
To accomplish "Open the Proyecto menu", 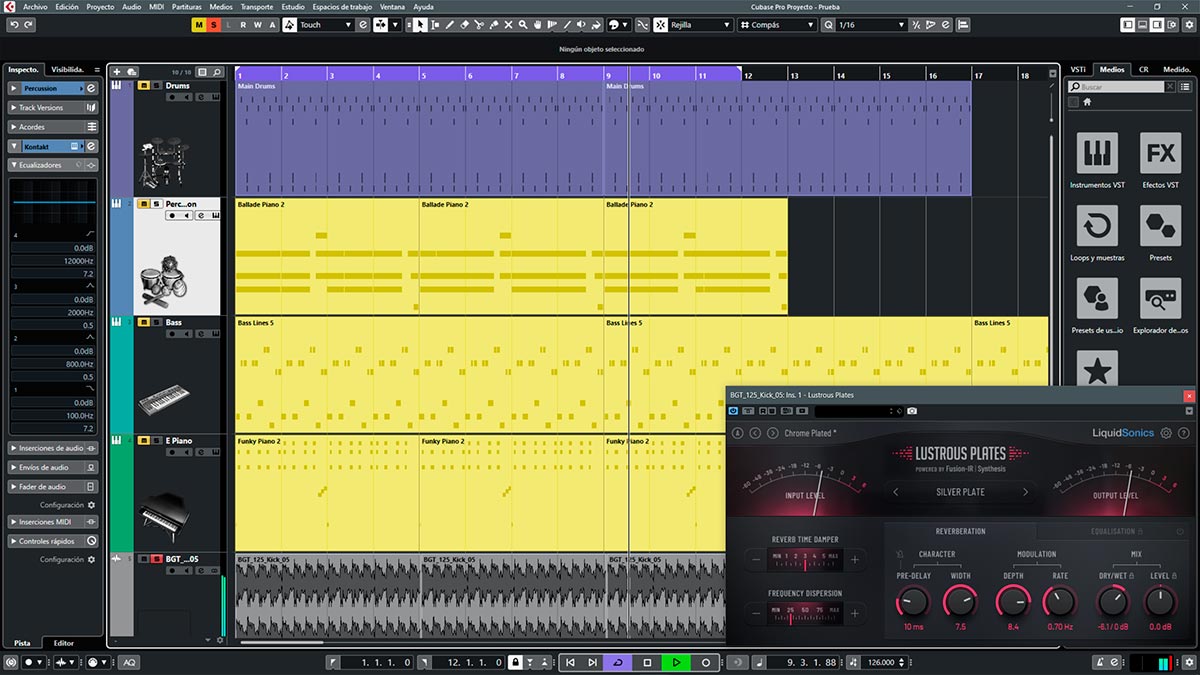I will tap(100, 7).
